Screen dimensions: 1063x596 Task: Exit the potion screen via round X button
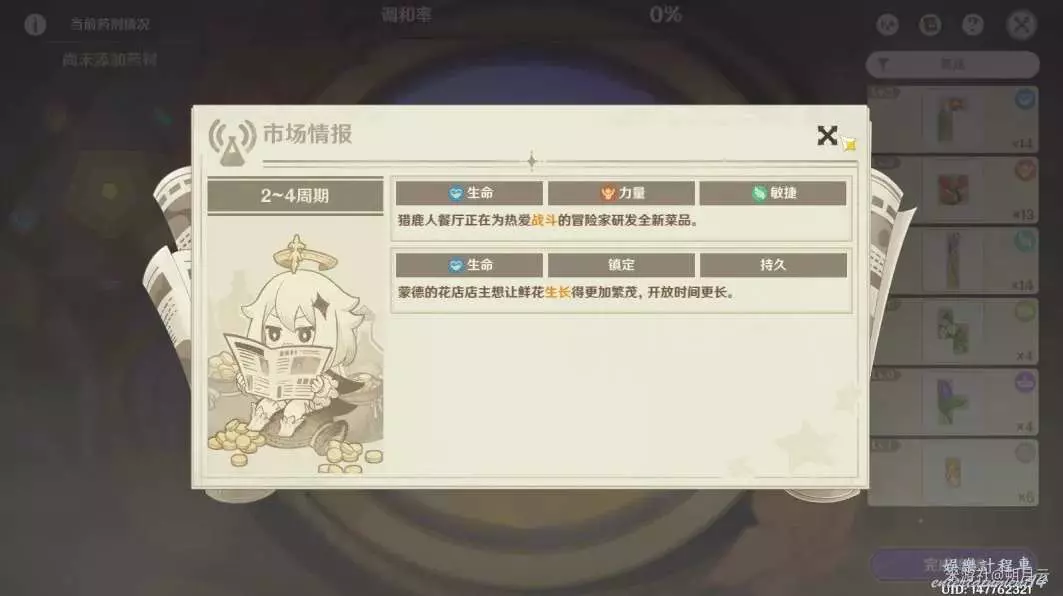(x=1021, y=25)
